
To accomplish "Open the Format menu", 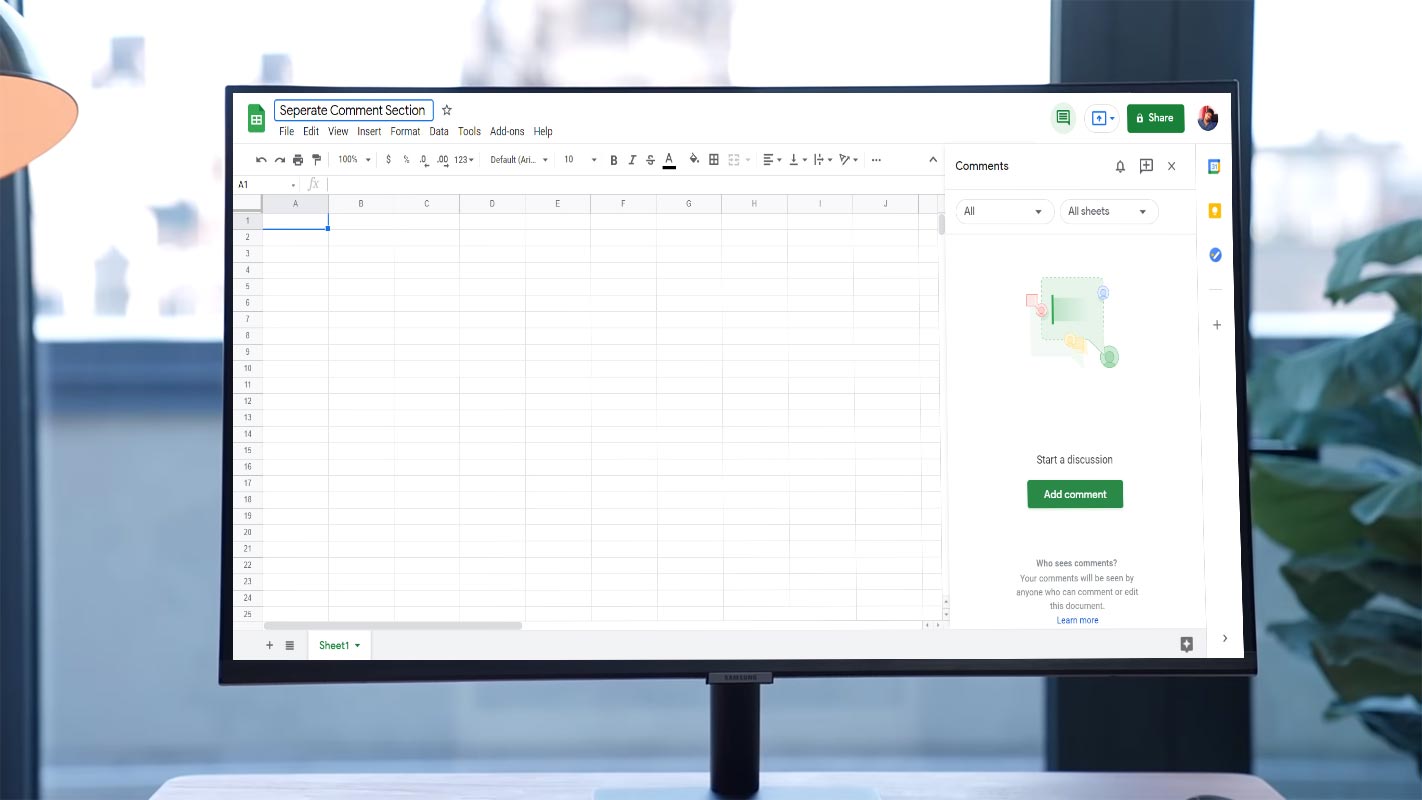I will pyautogui.click(x=405, y=132).
